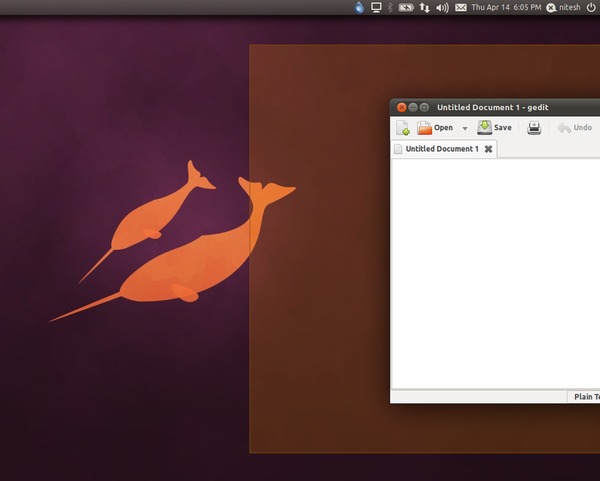600x481 pixels.
Task: Open the network connections indicator
Action: (x=424, y=7)
